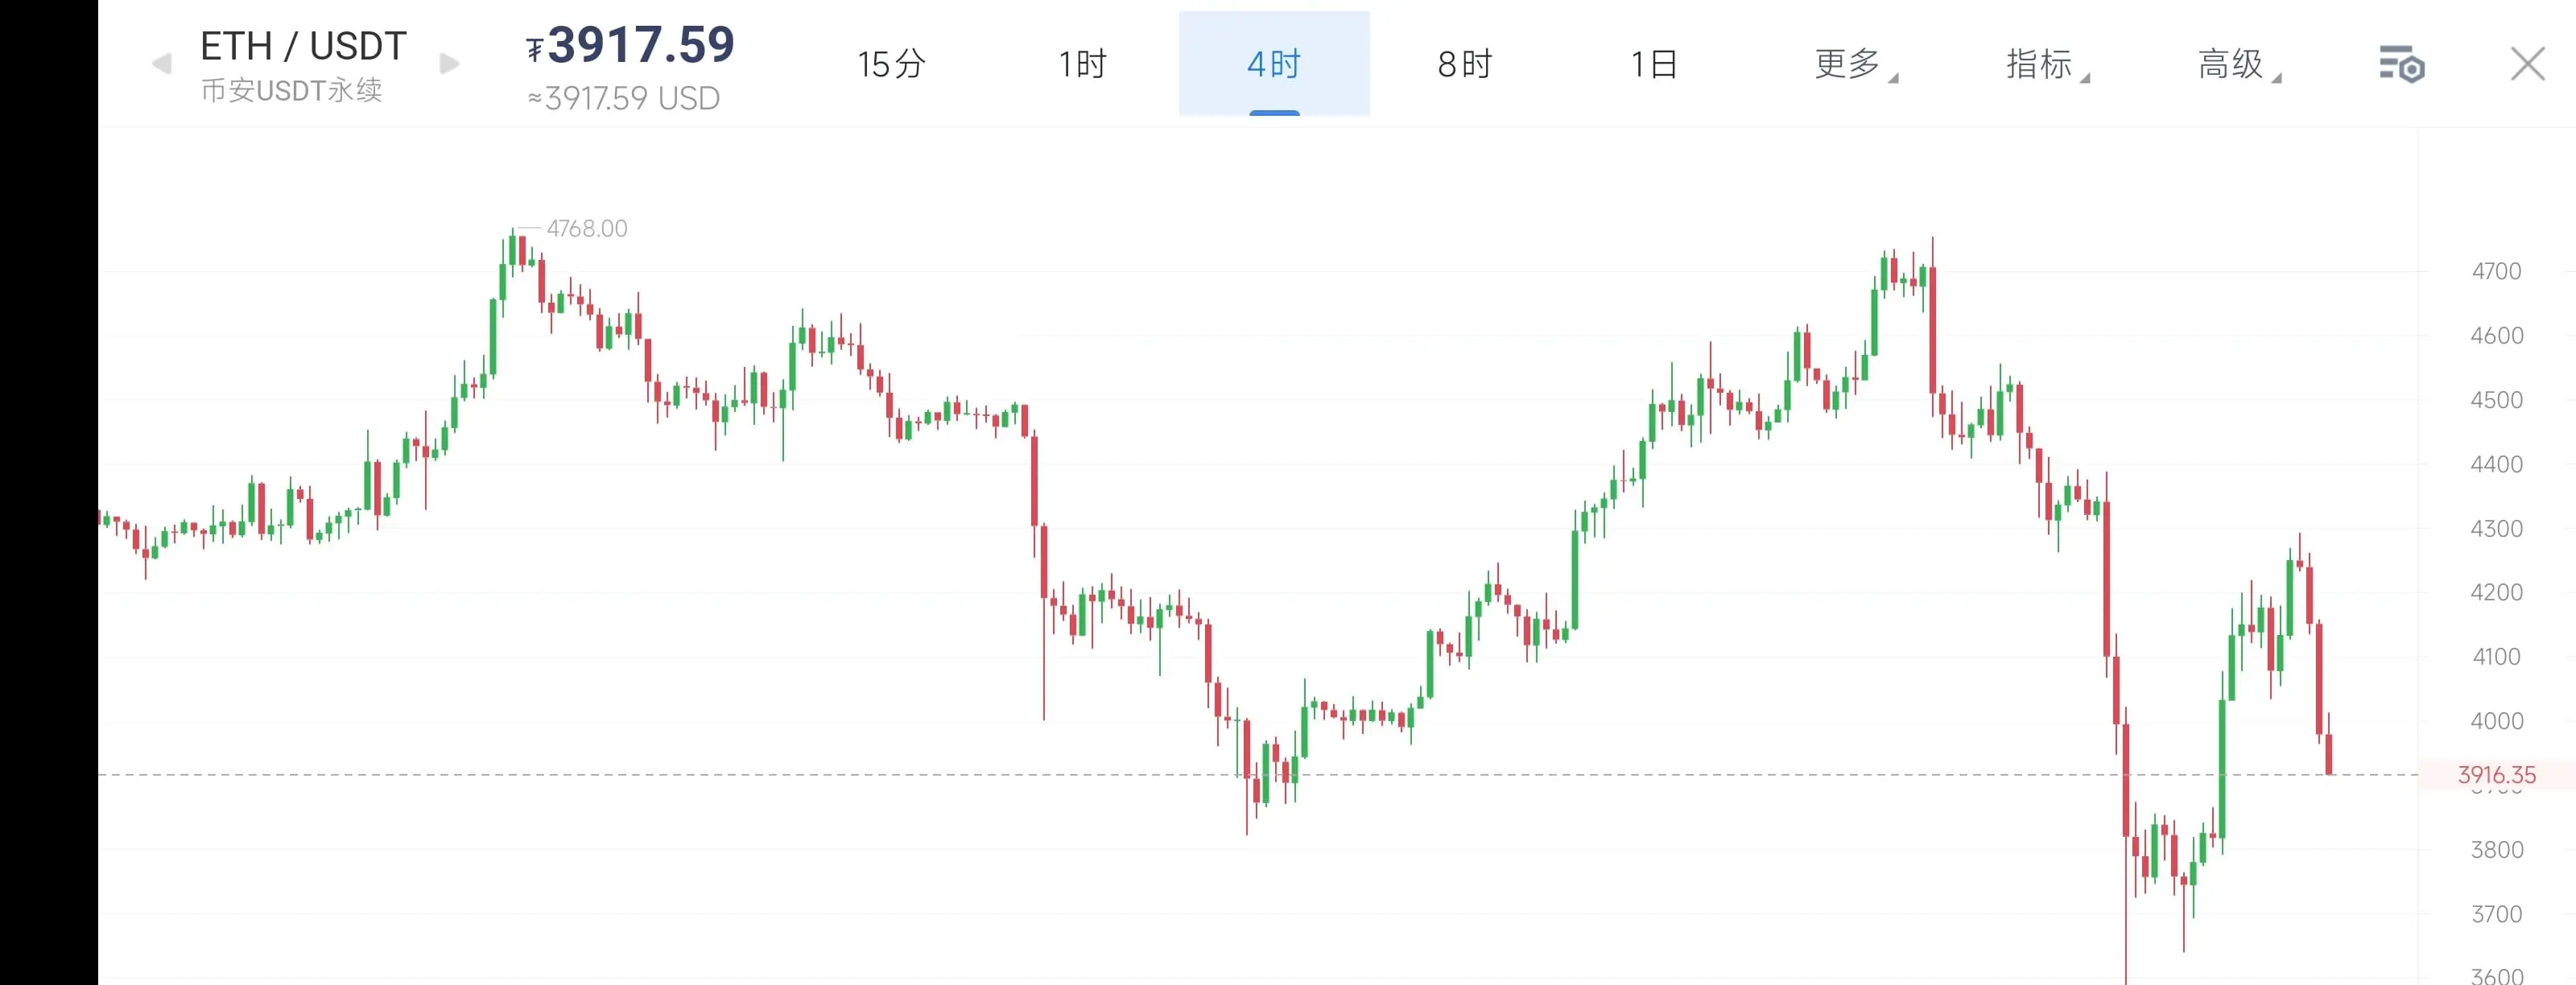Click the 3916.35 current price label

tap(2497, 775)
